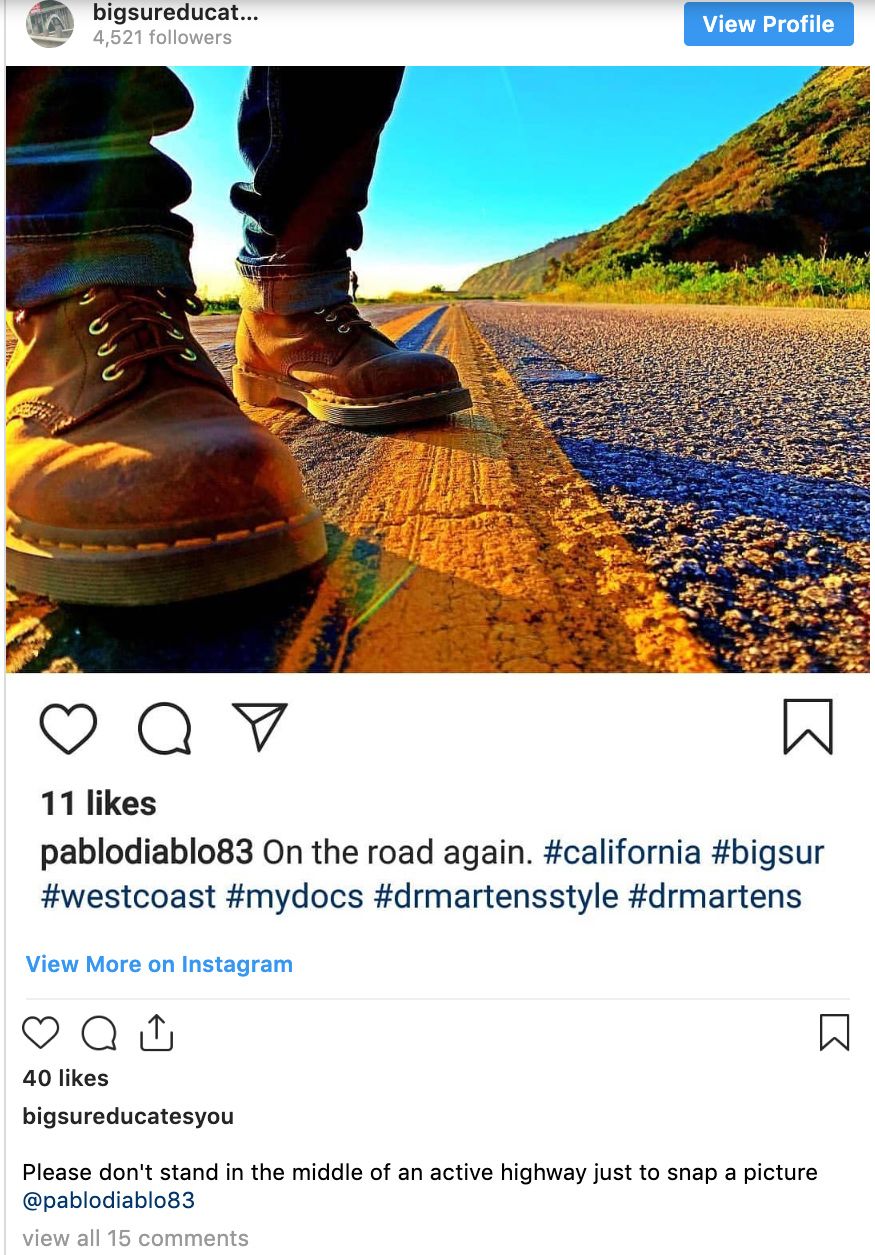Save embedded post with large bookmark icon
Screen dimensions: 875x1255
(x=808, y=726)
